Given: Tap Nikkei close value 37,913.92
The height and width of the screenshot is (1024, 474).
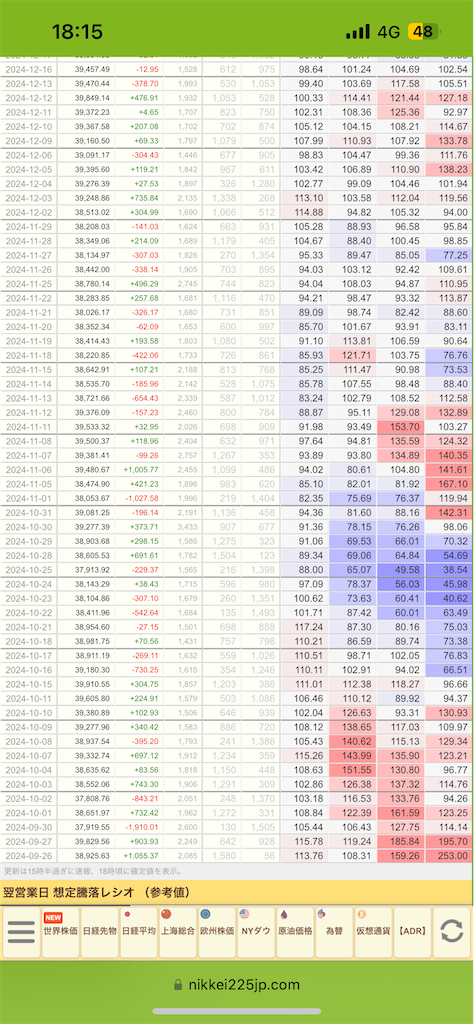Looking at the screenshot, I should (92, 569).
